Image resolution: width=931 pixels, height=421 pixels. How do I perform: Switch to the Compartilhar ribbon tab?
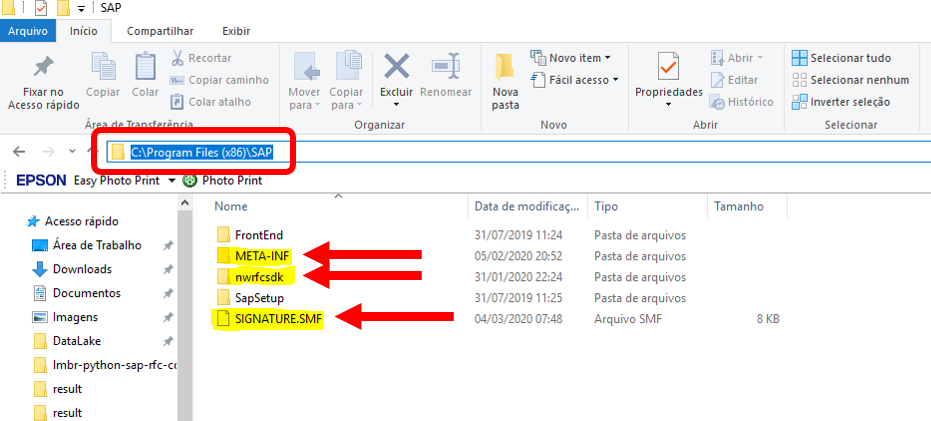160,31
